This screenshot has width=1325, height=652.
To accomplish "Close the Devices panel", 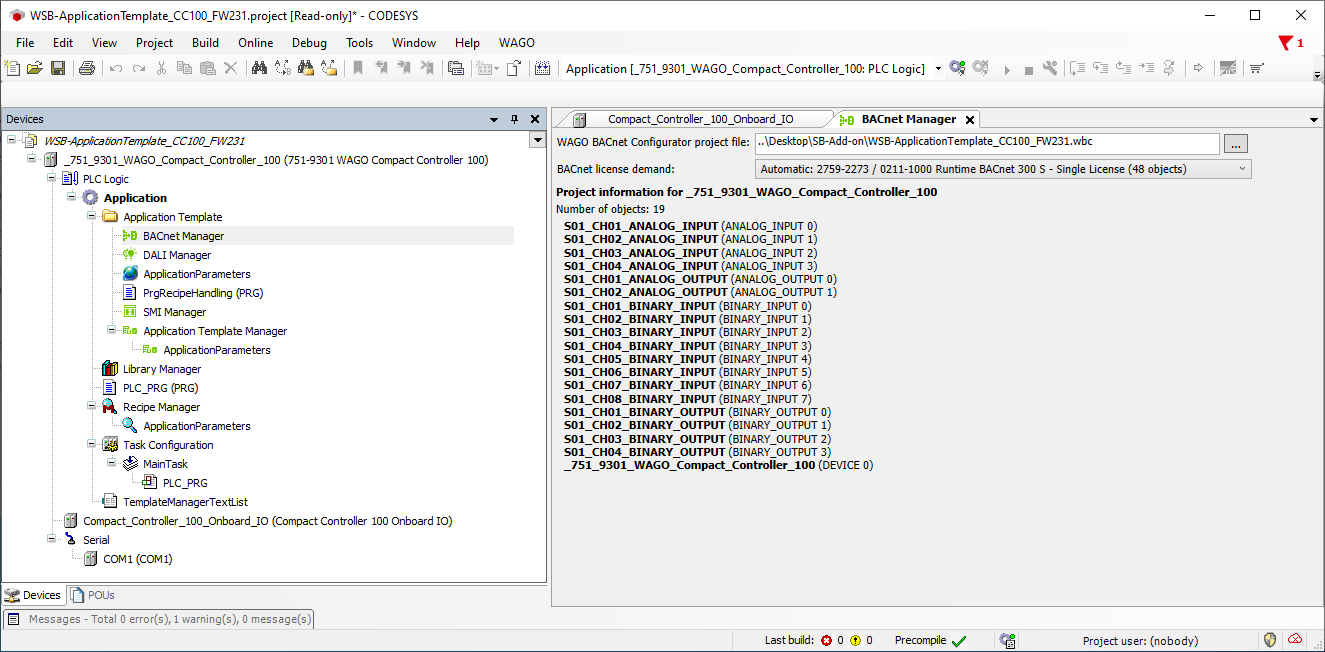I will (535, 119).
